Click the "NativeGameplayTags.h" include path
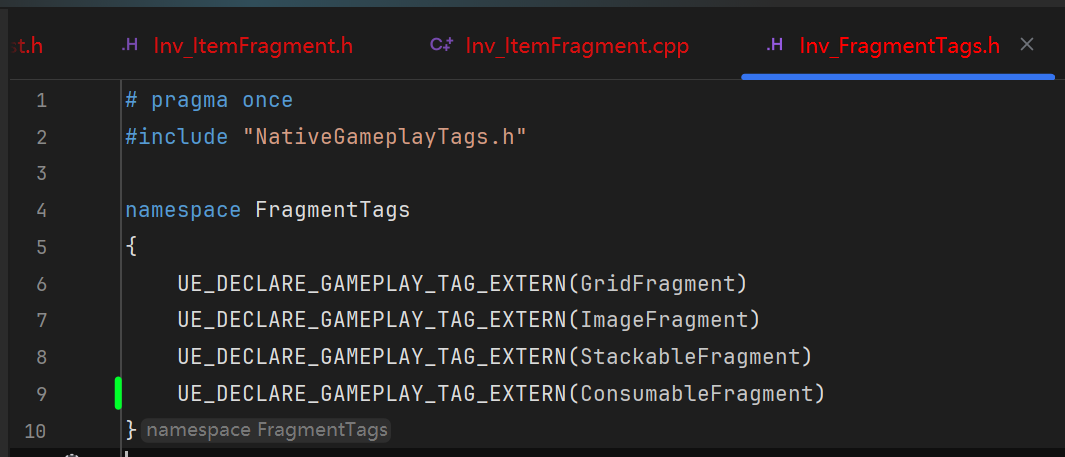 click(x=385, y=137)
